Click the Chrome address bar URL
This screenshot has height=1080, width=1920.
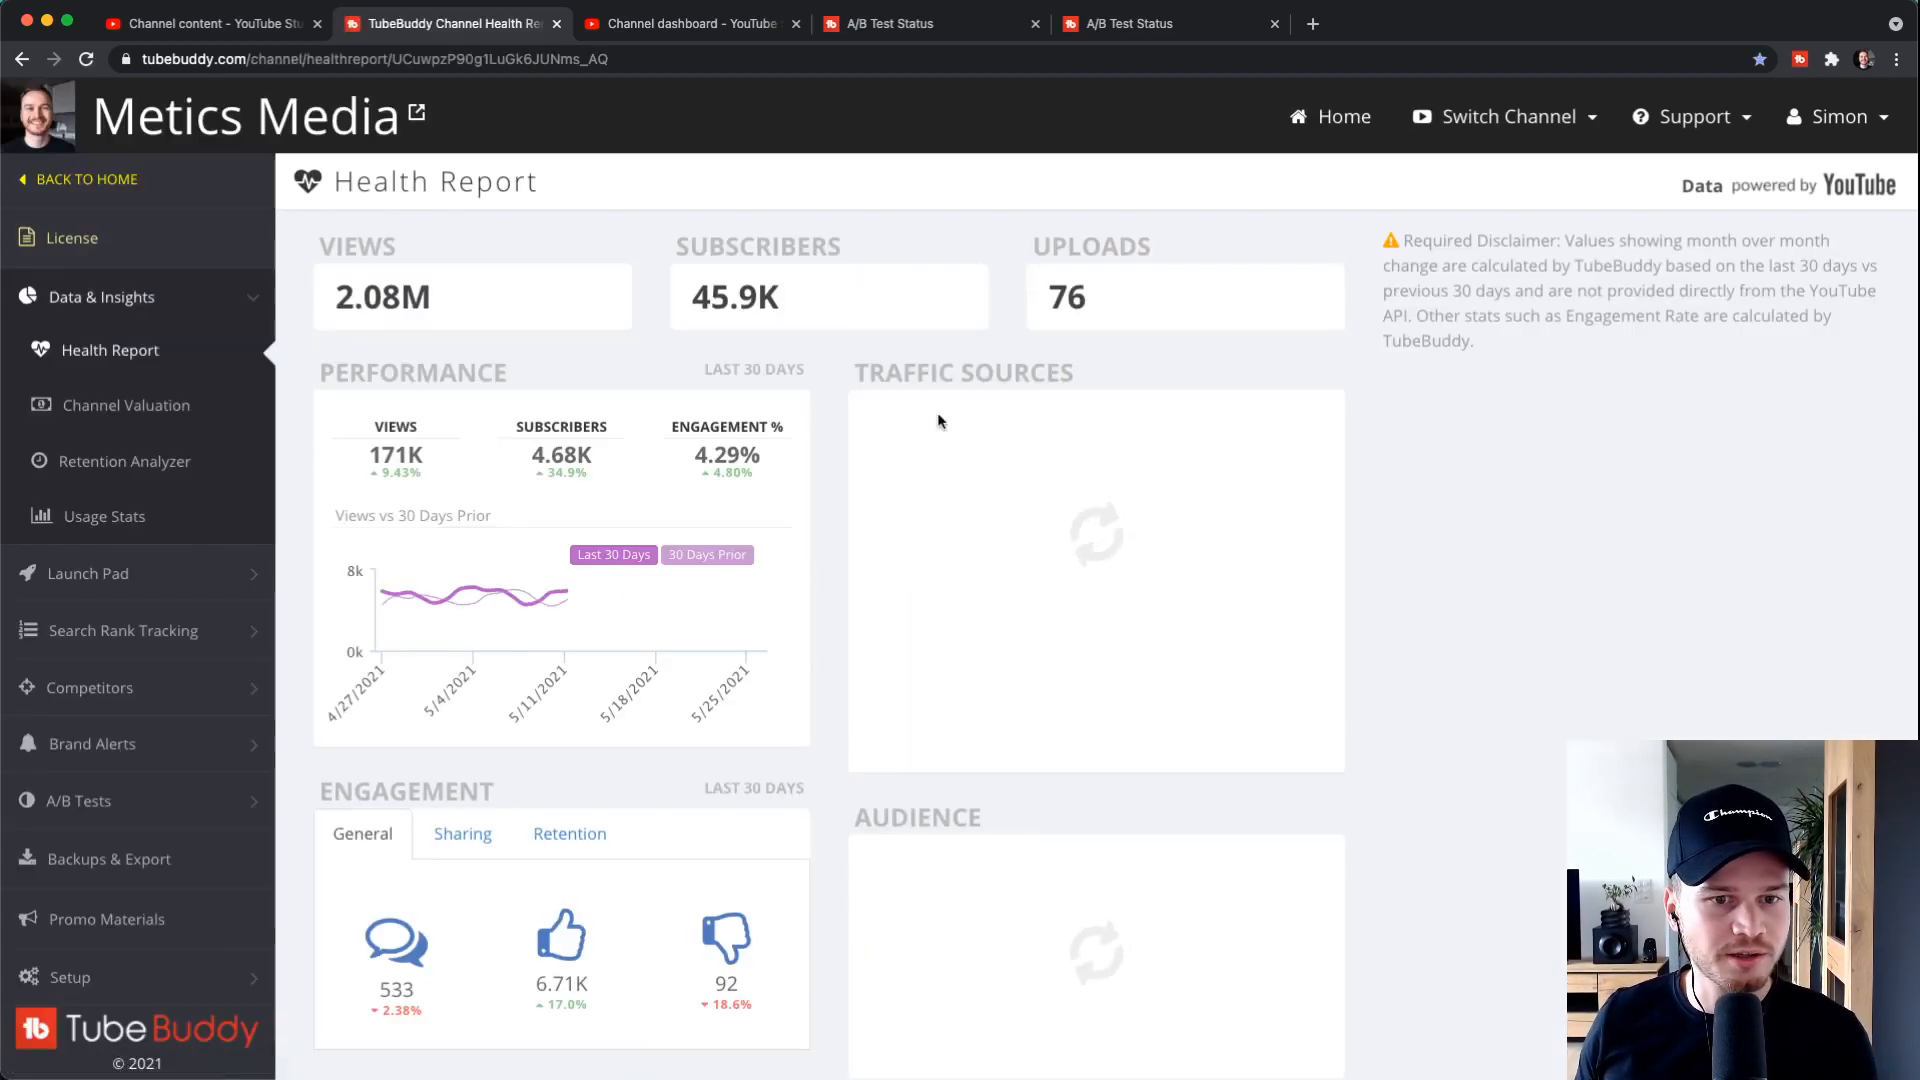(x=374, y=59)
